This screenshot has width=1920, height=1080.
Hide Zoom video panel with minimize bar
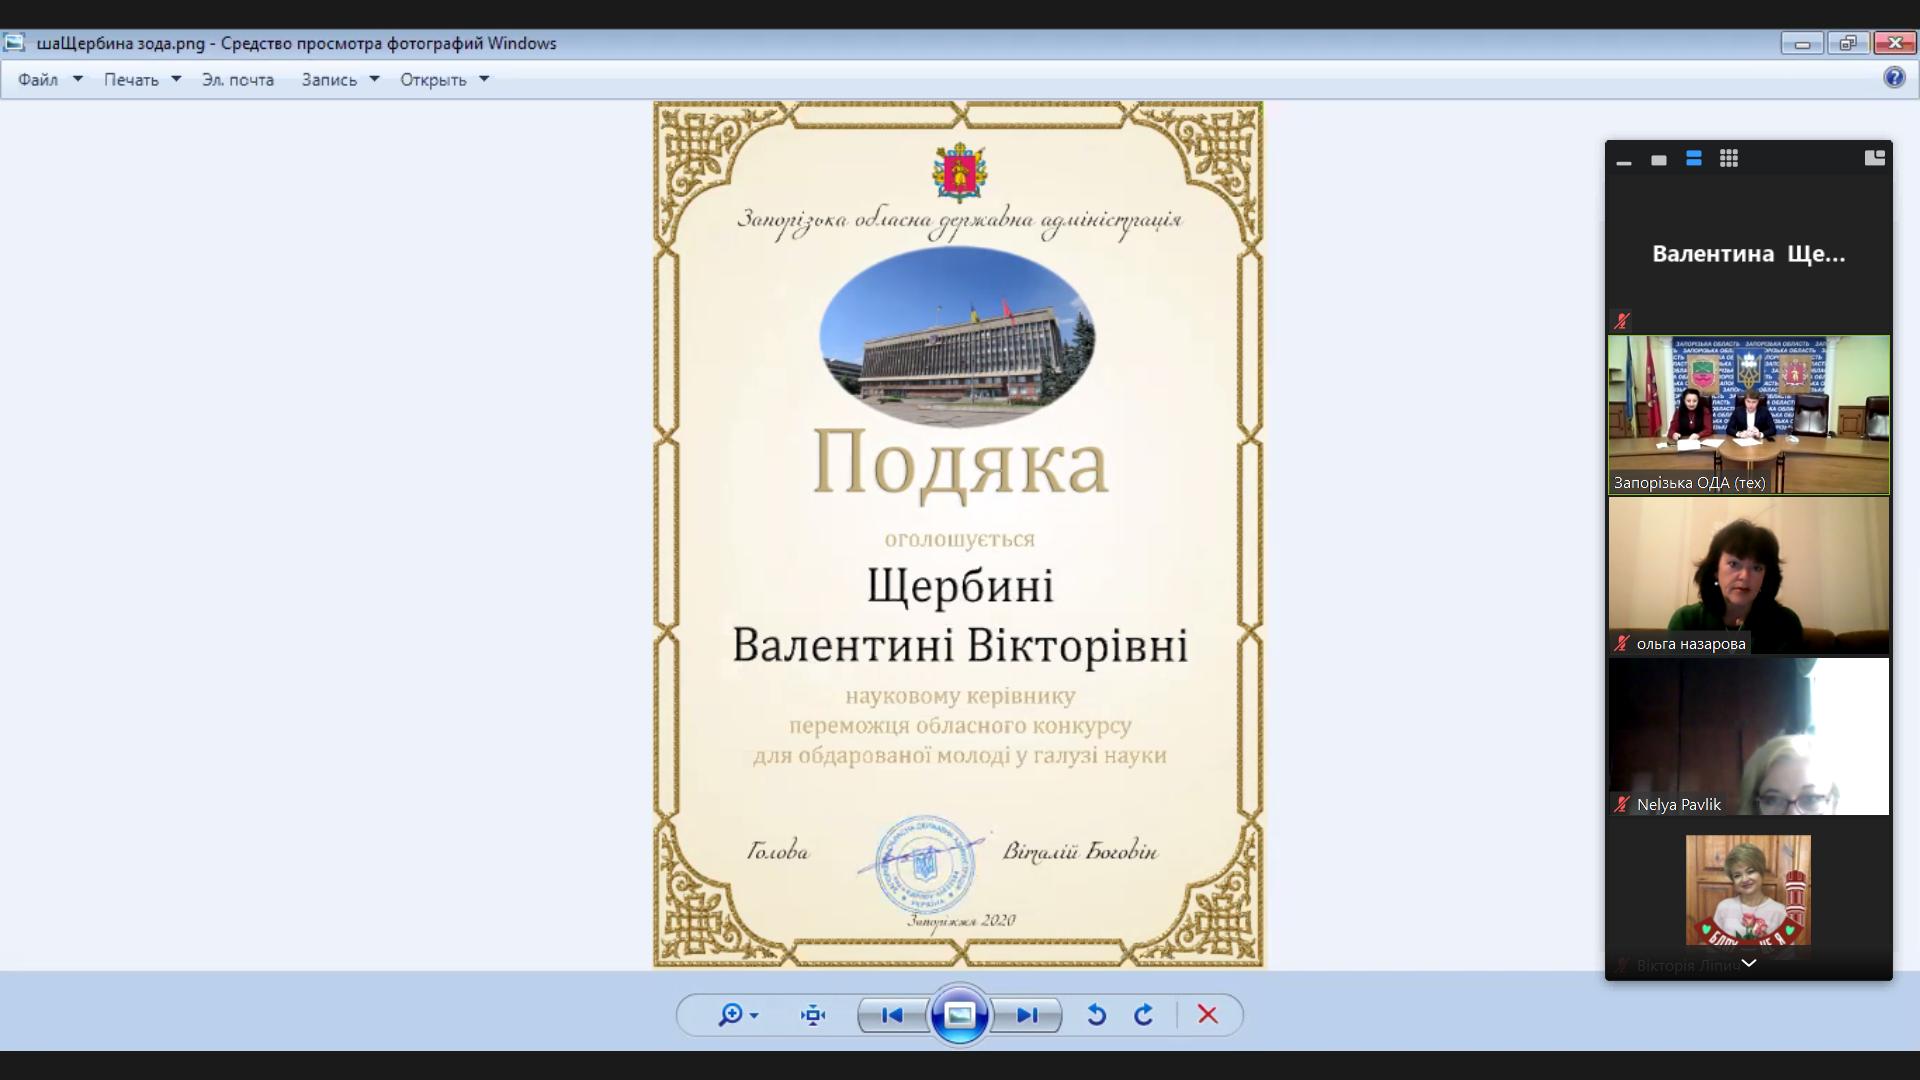point(1624,162)
